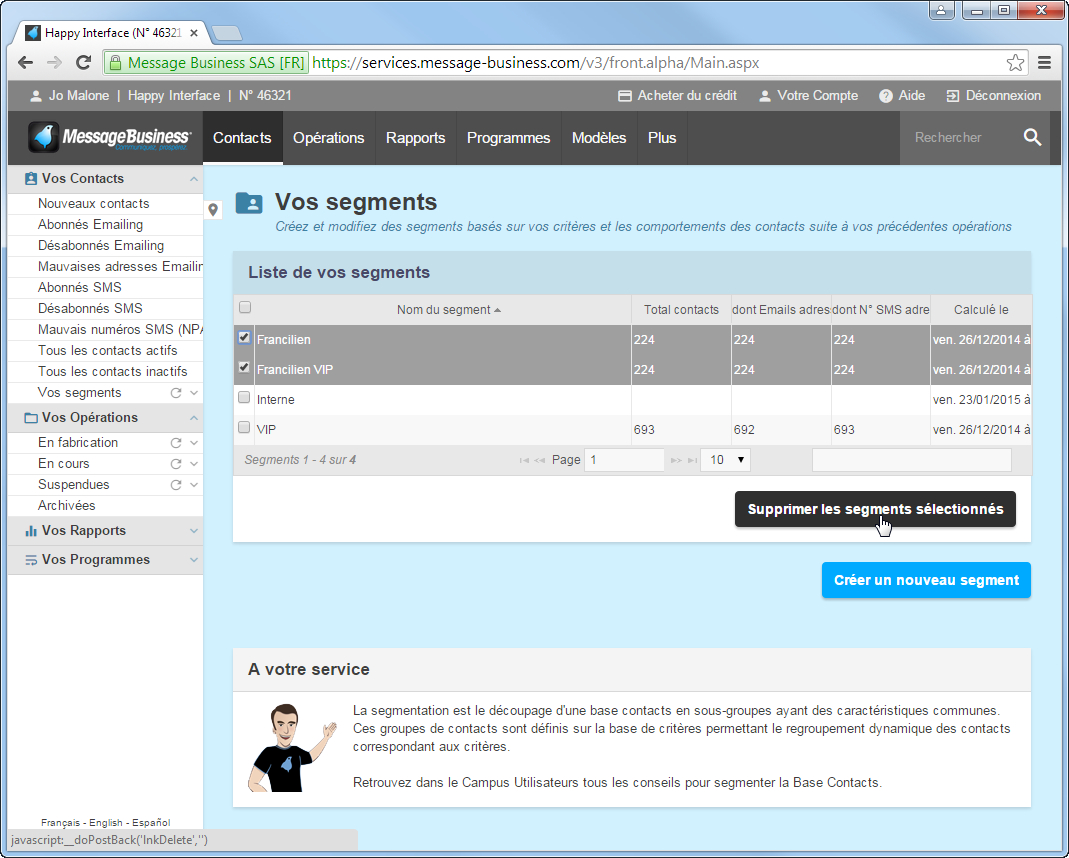
Task: Switch to the Opérations tab
Action: [328, 137]
